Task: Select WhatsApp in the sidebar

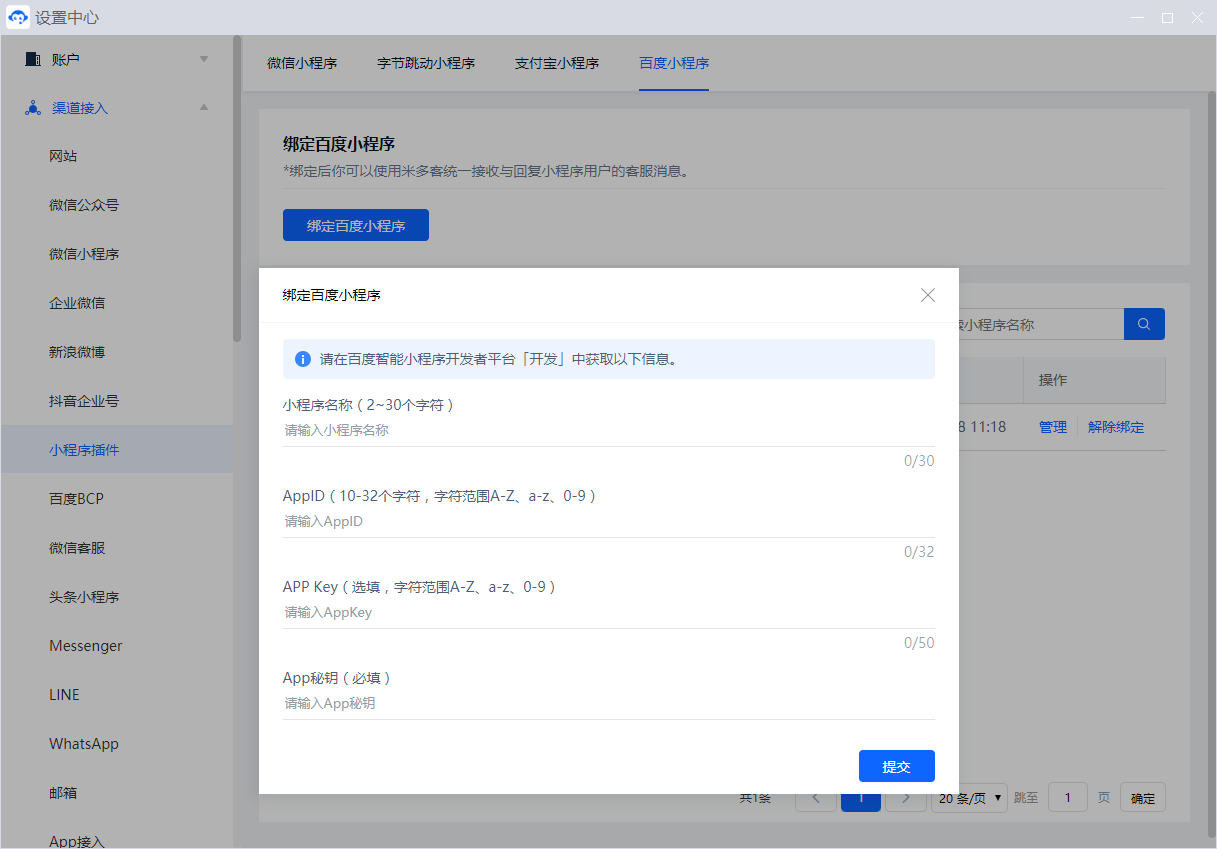Action: 84,744
